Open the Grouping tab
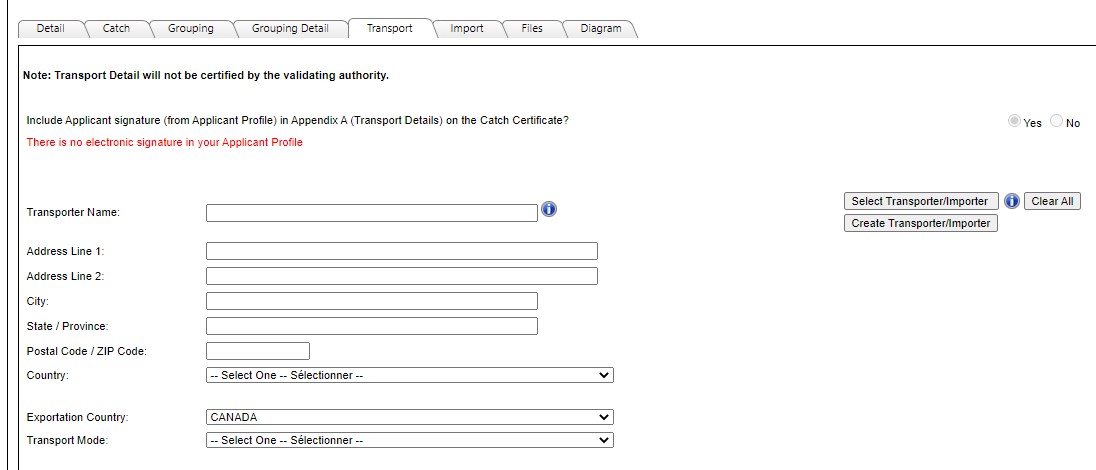The image size is (1096, 470). point(191,29)
